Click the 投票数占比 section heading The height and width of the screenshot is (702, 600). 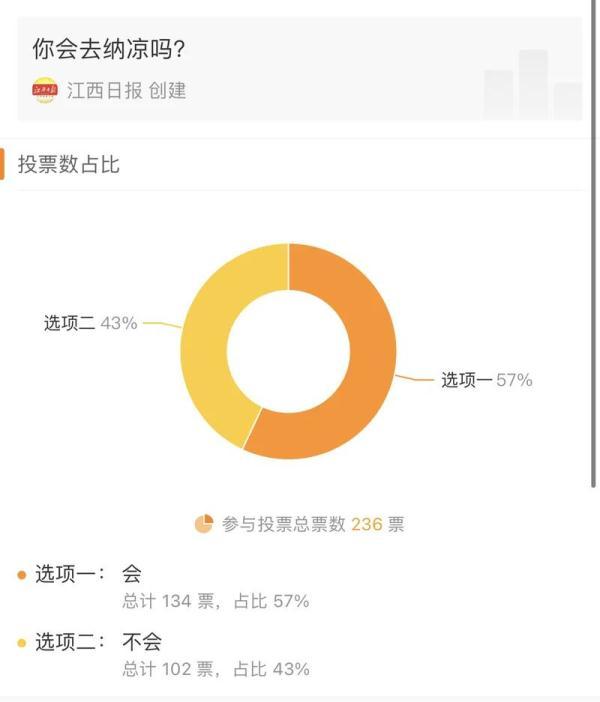point(69,164)
